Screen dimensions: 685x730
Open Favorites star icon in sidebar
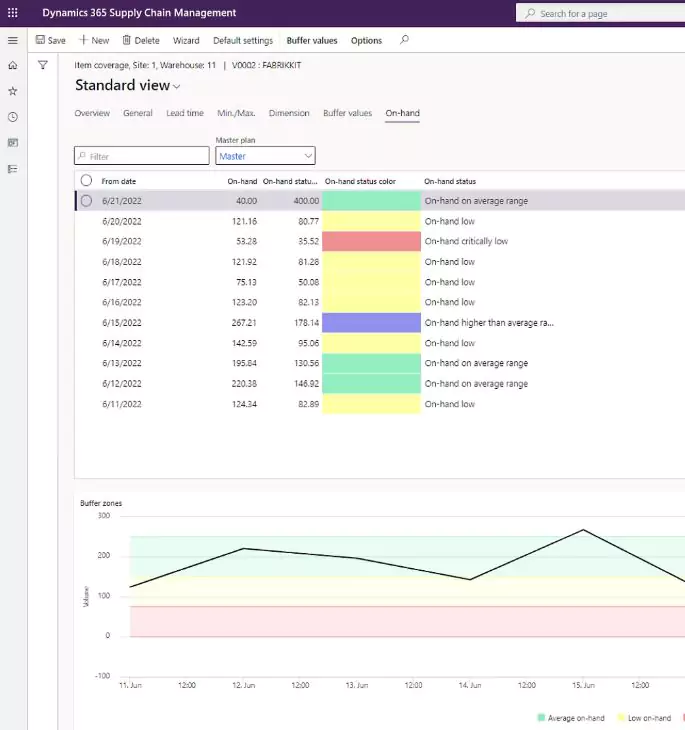(x=13, y=91)
